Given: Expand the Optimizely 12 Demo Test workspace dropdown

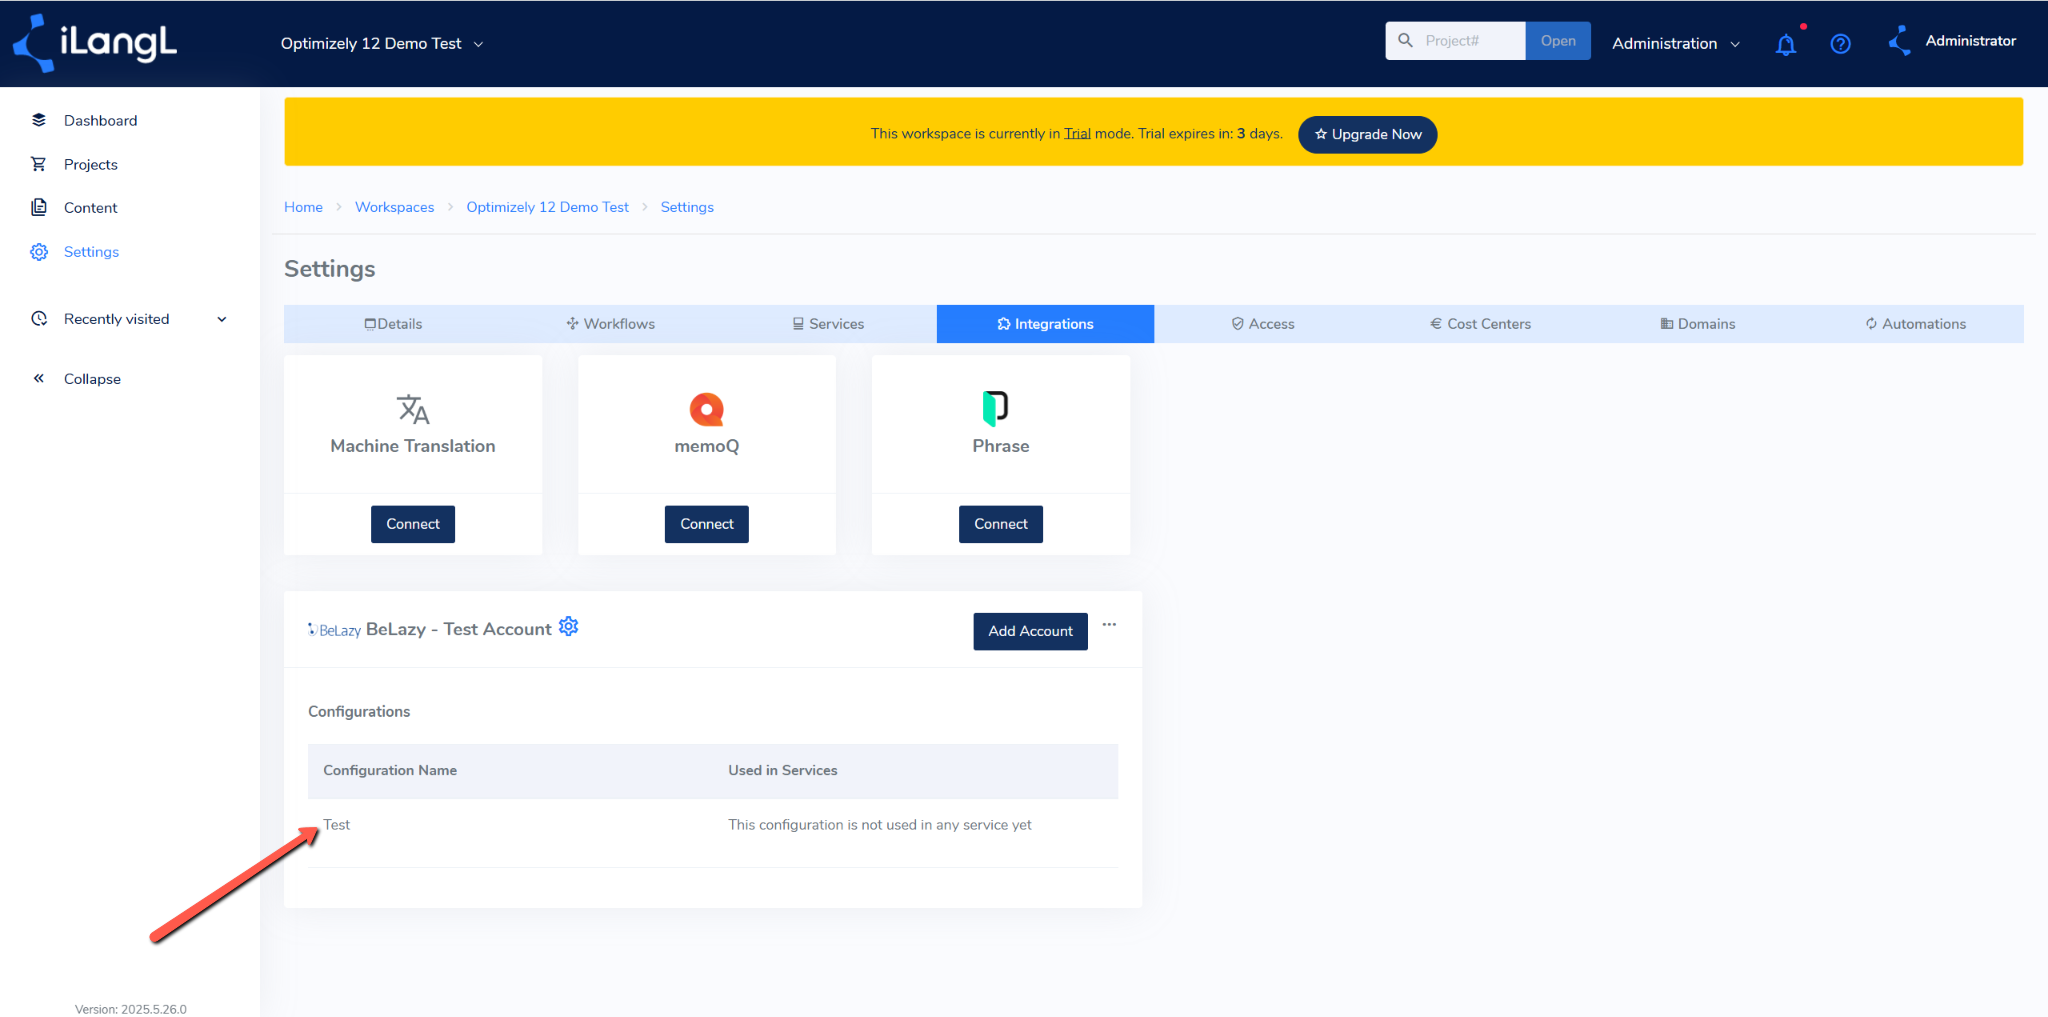Looking at the screenshot, I should (382, 43).
